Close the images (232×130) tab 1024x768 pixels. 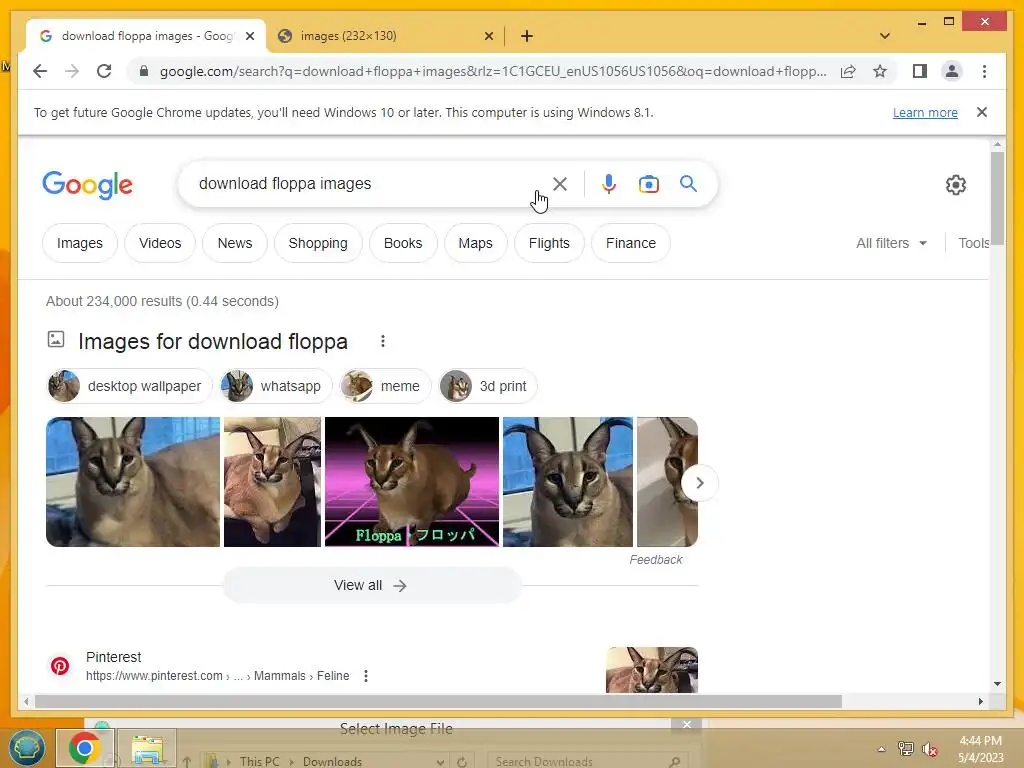(488, 36)
